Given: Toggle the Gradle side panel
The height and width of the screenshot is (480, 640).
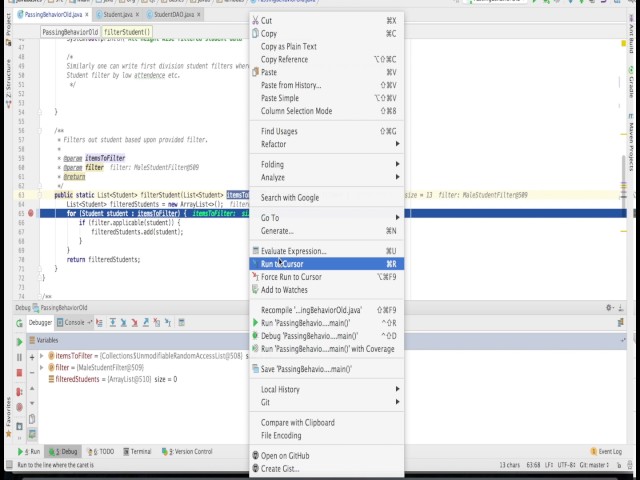Looking at the screenshot, I should (631, 82).
